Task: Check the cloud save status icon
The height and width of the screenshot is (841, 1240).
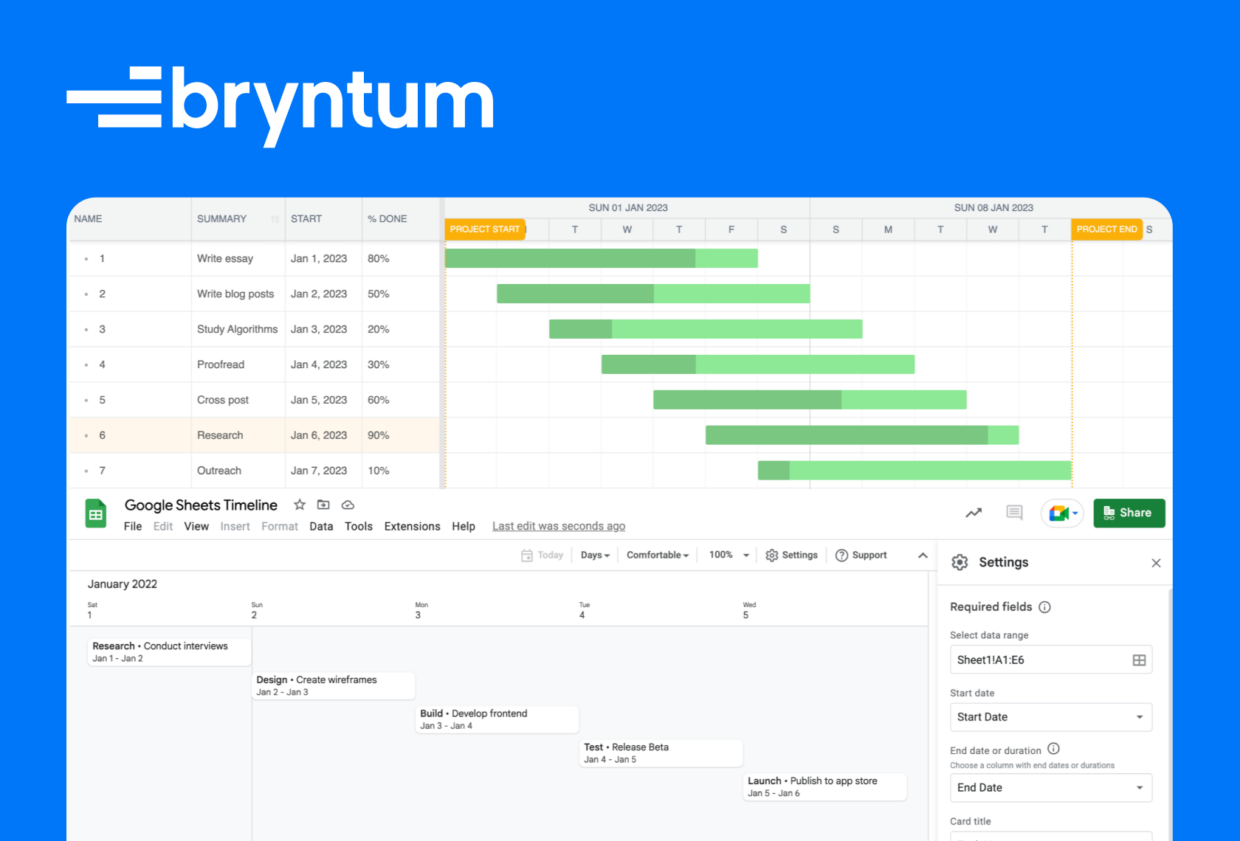Action: (x=348, y=505)
